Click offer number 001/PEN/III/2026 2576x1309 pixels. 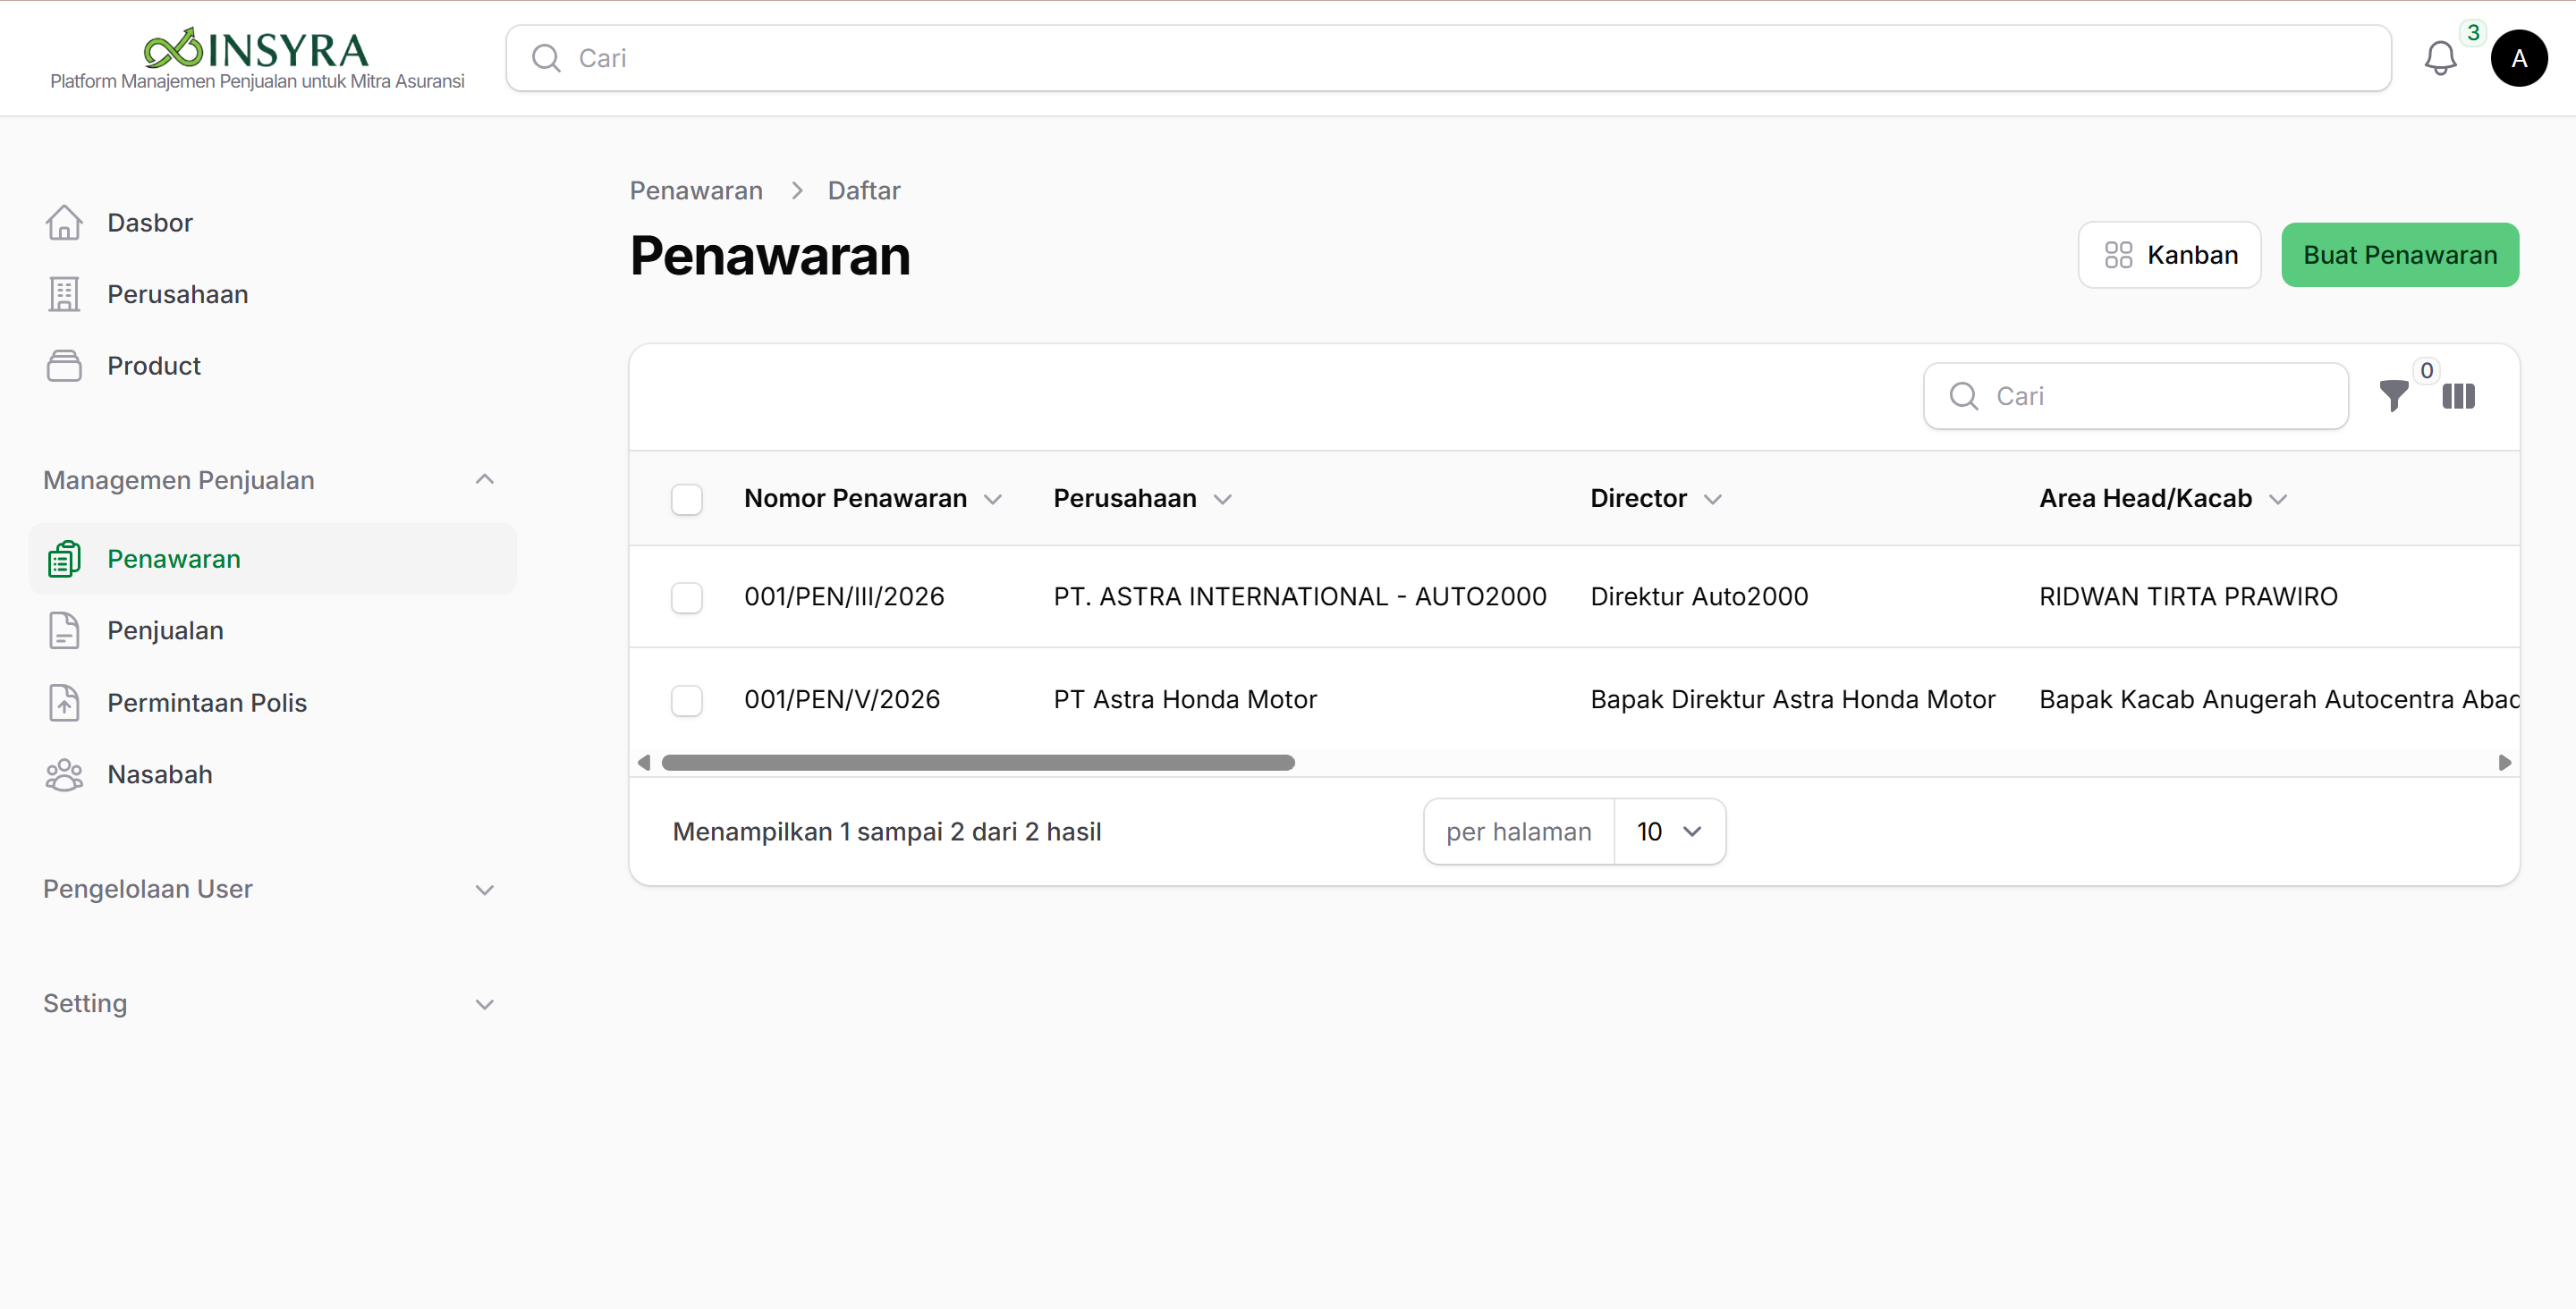pyautogui.click(x=844, y=597)
